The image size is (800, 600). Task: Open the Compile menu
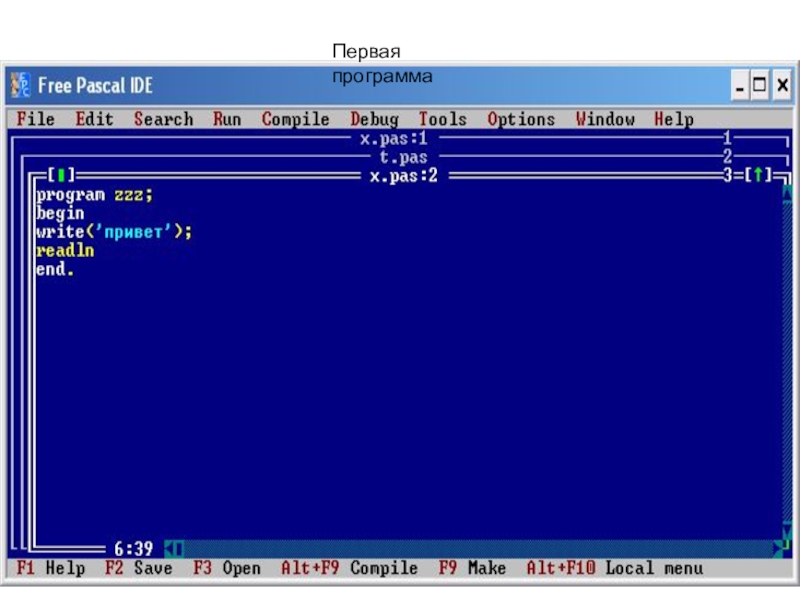[x=295, y=119]
